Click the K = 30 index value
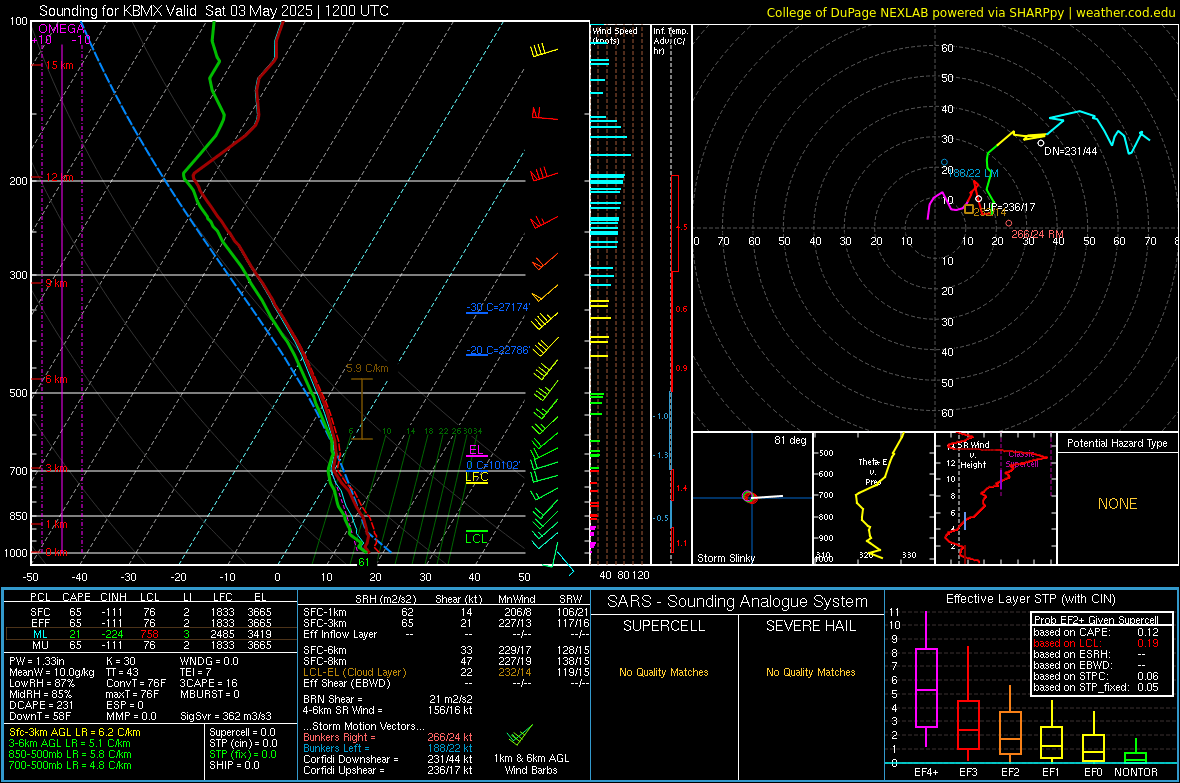Viewport: 1180px width, 783px height. click(121, 661)
